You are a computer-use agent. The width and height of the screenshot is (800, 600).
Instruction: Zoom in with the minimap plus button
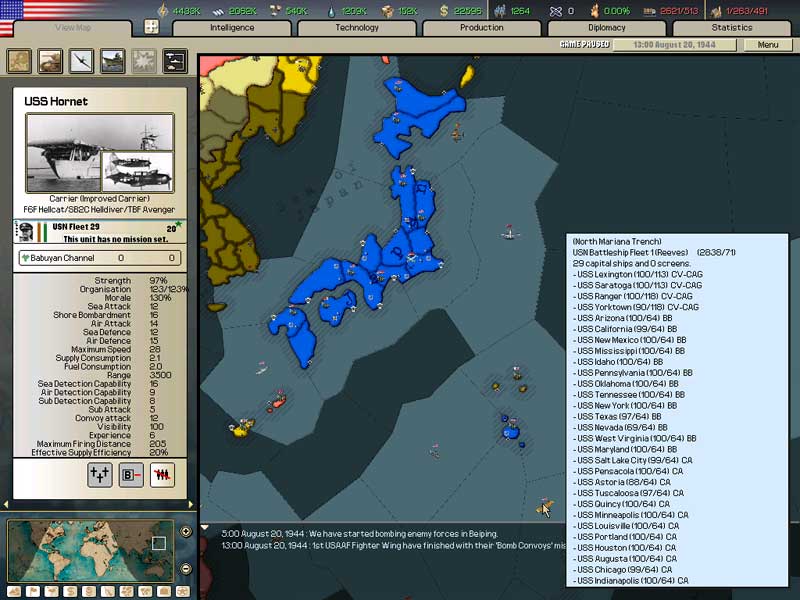(x=186, y=532)
